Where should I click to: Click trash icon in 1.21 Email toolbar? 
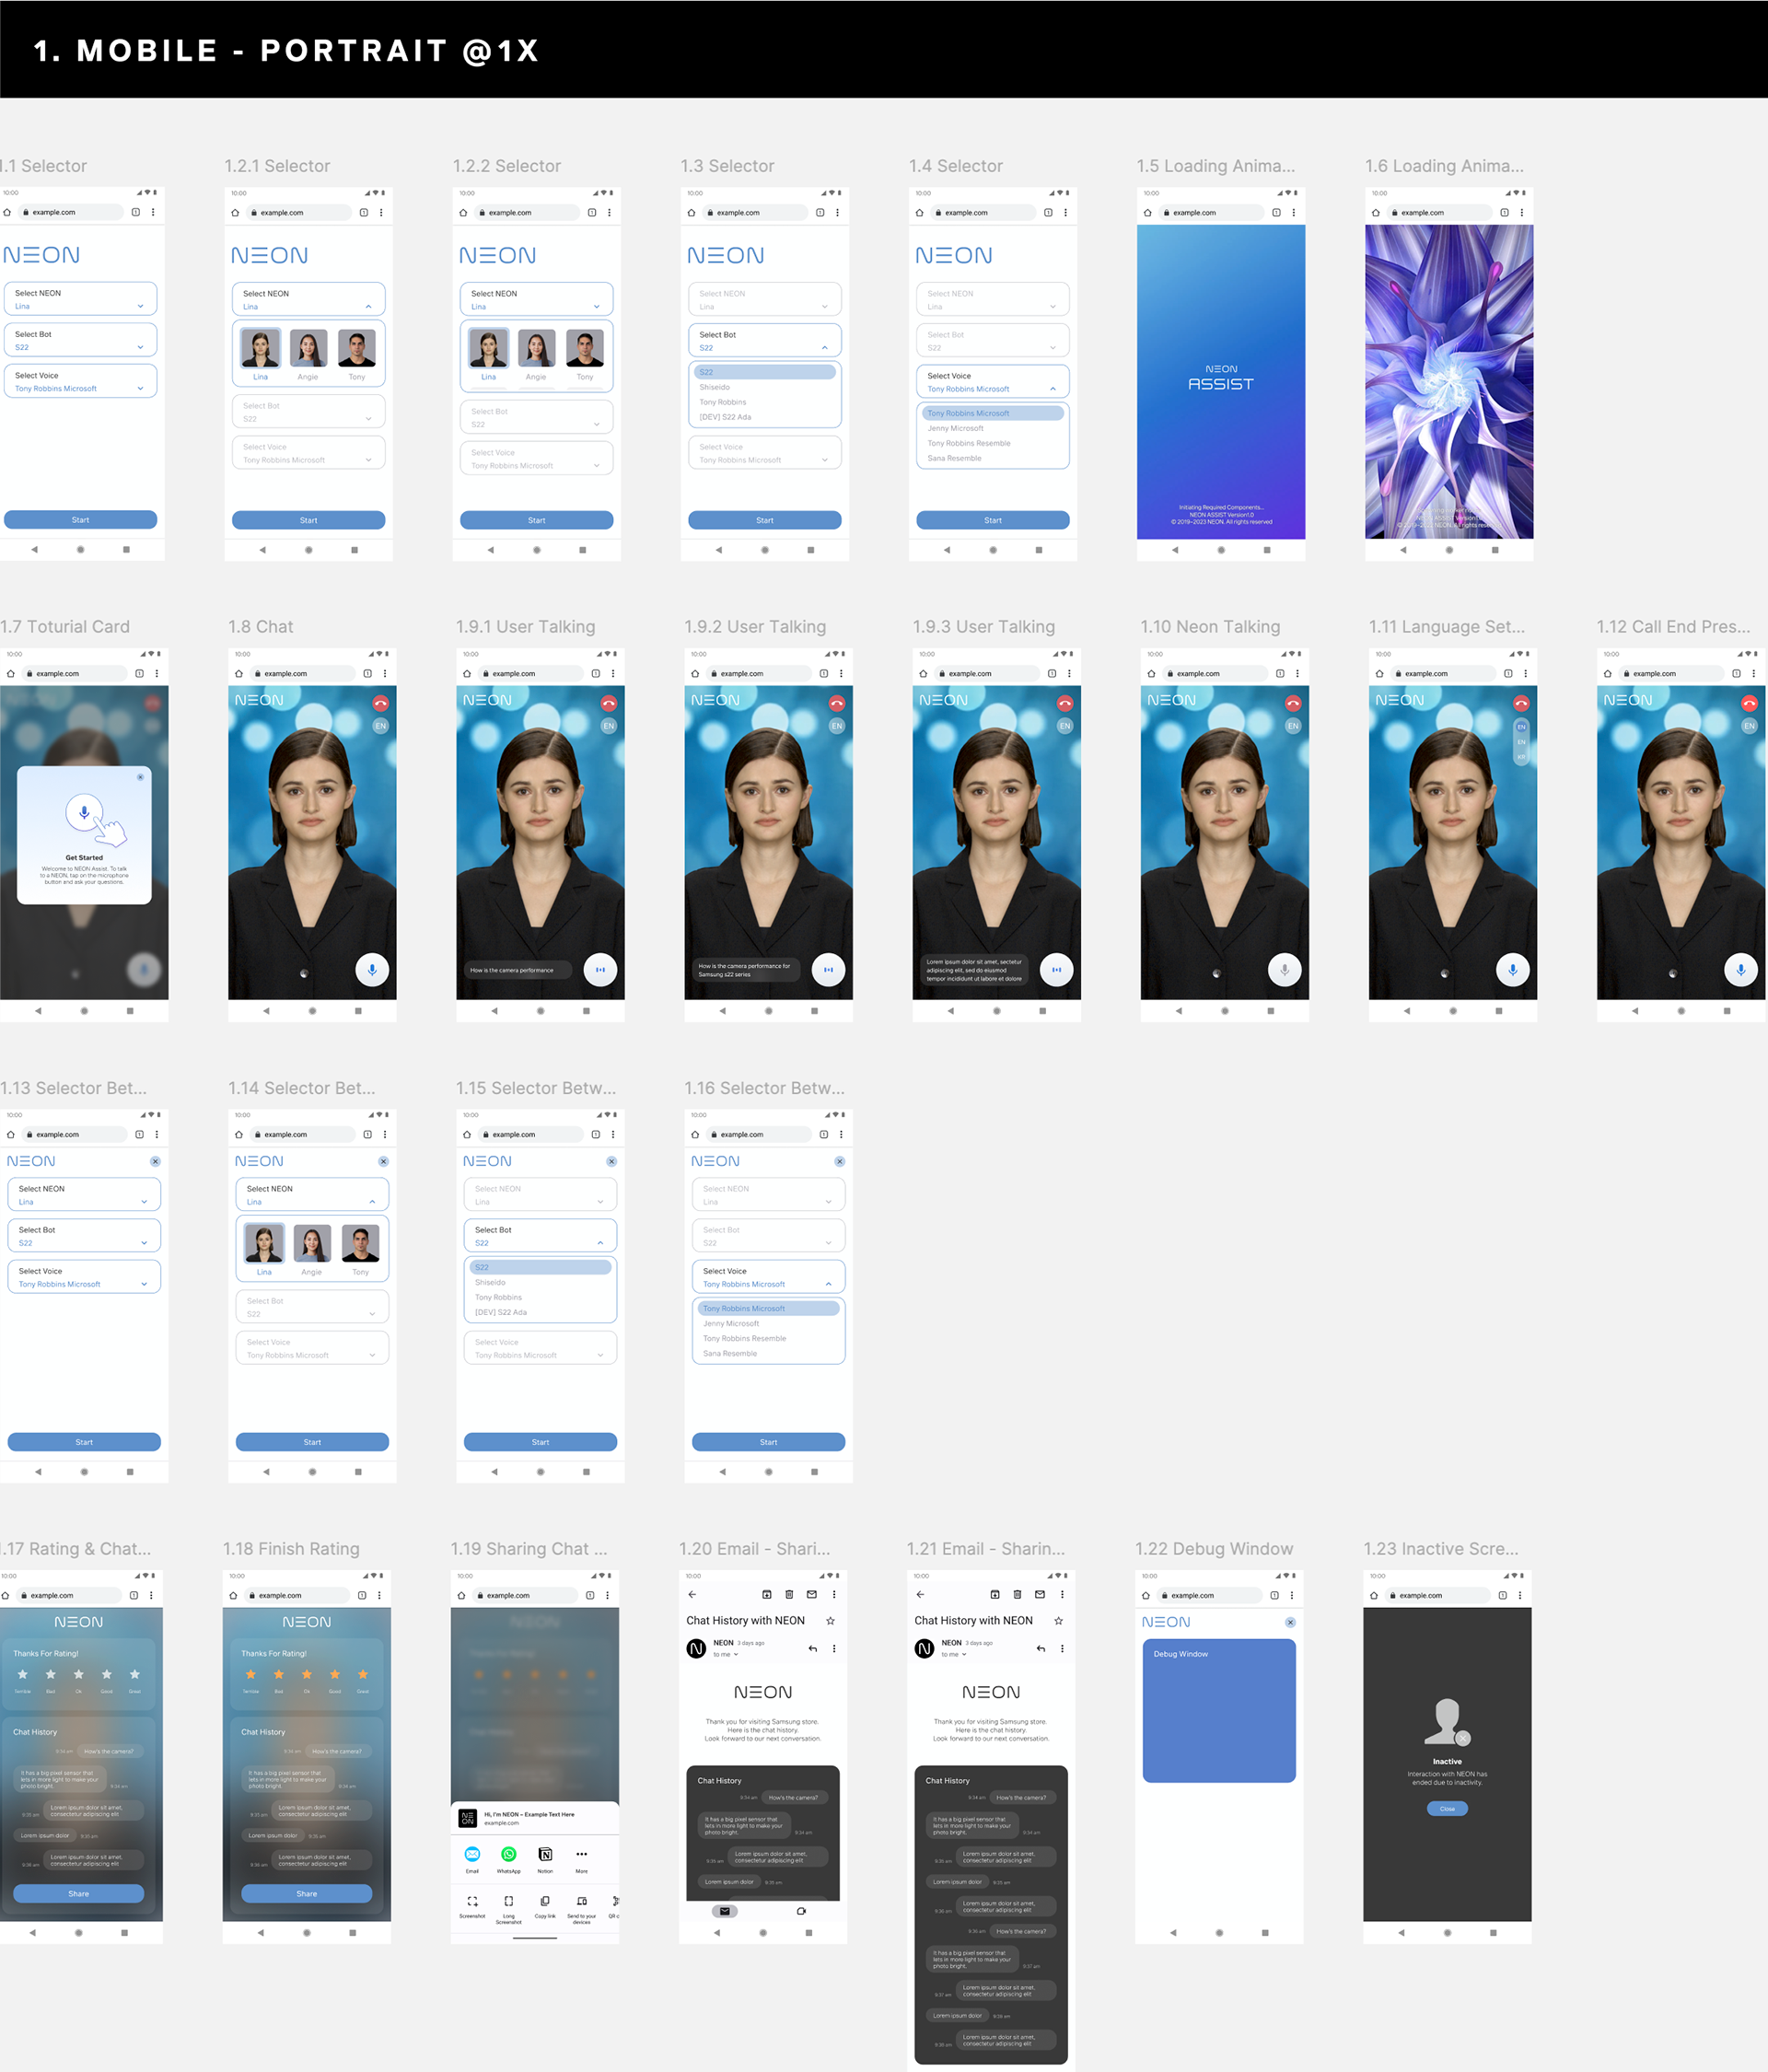click(1017, 1594)
